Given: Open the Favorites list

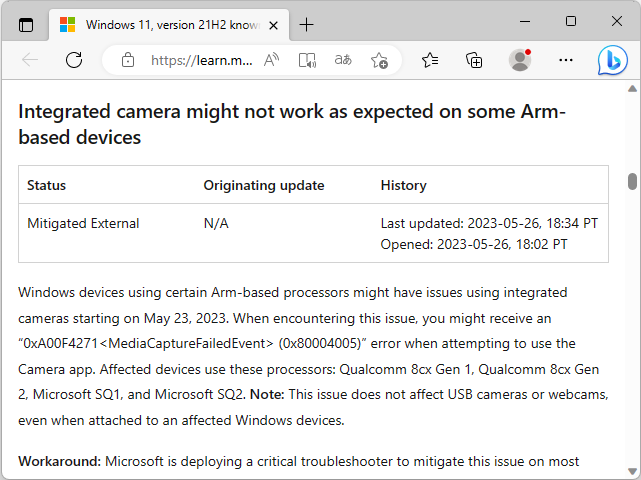Looking at the screenshot, I should click(x=430, y=60).
